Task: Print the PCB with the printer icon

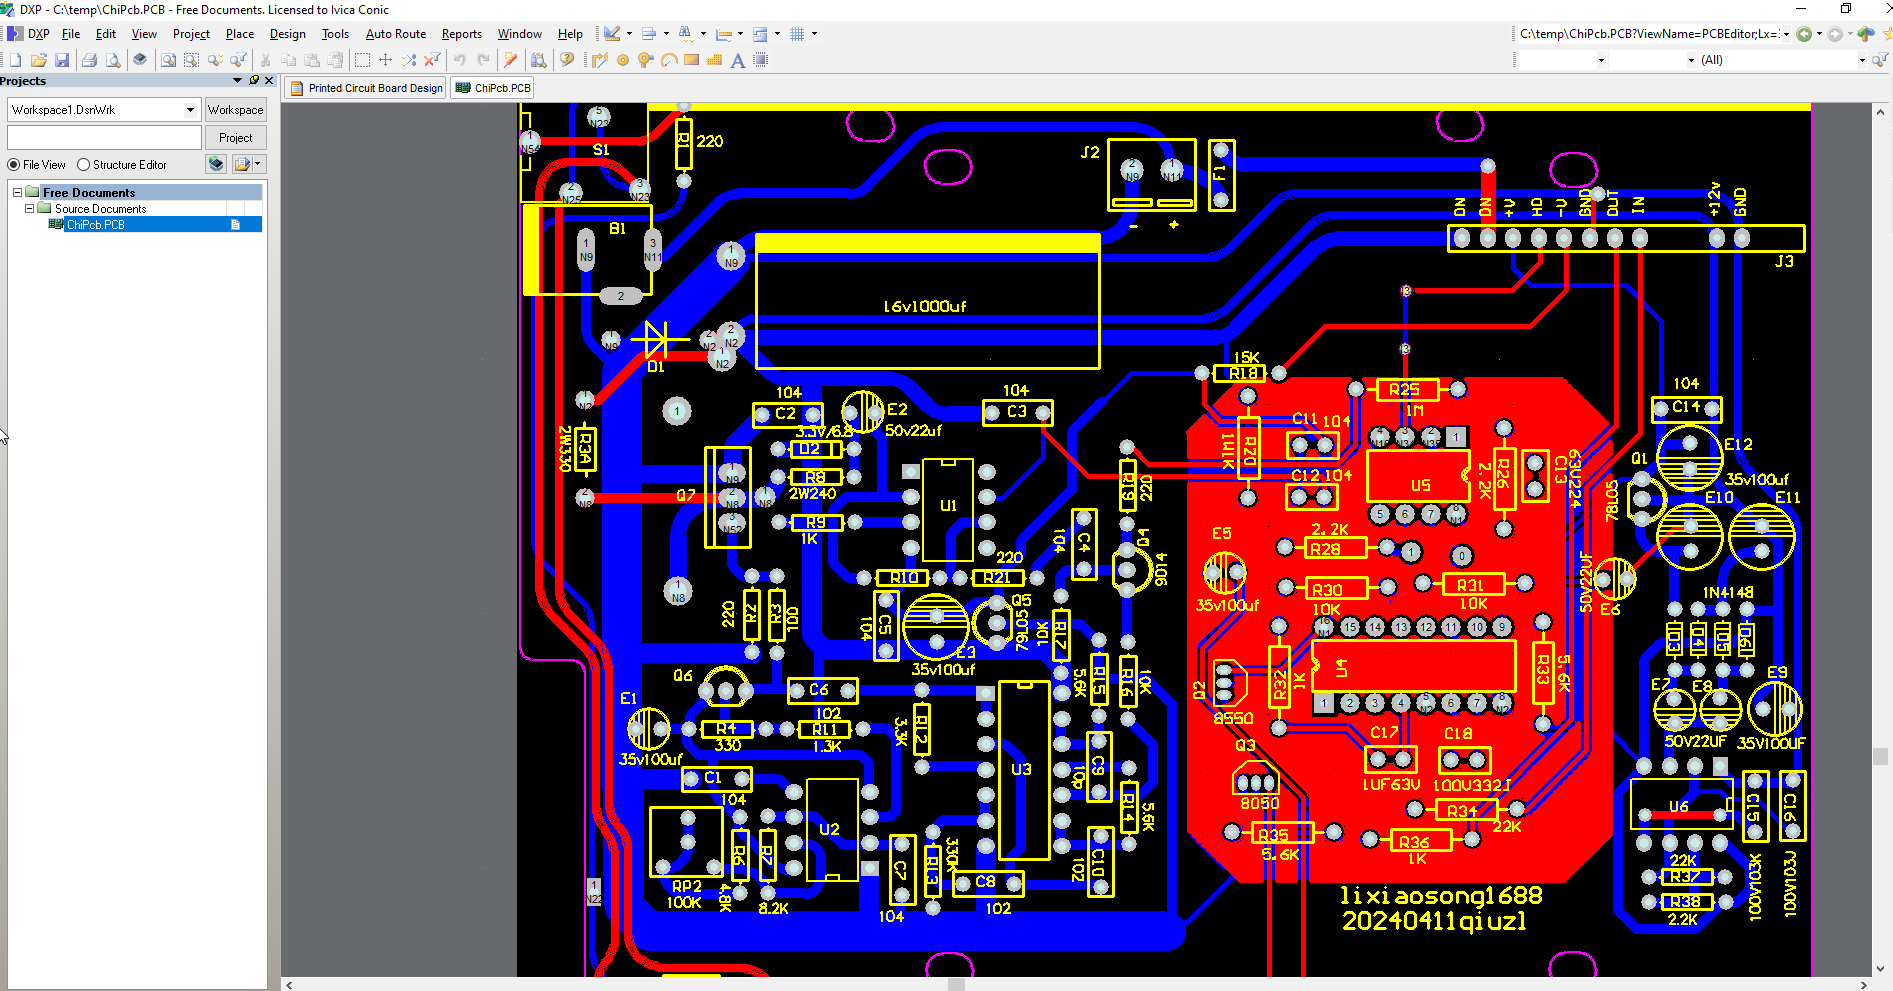Action: pos(89,60)
